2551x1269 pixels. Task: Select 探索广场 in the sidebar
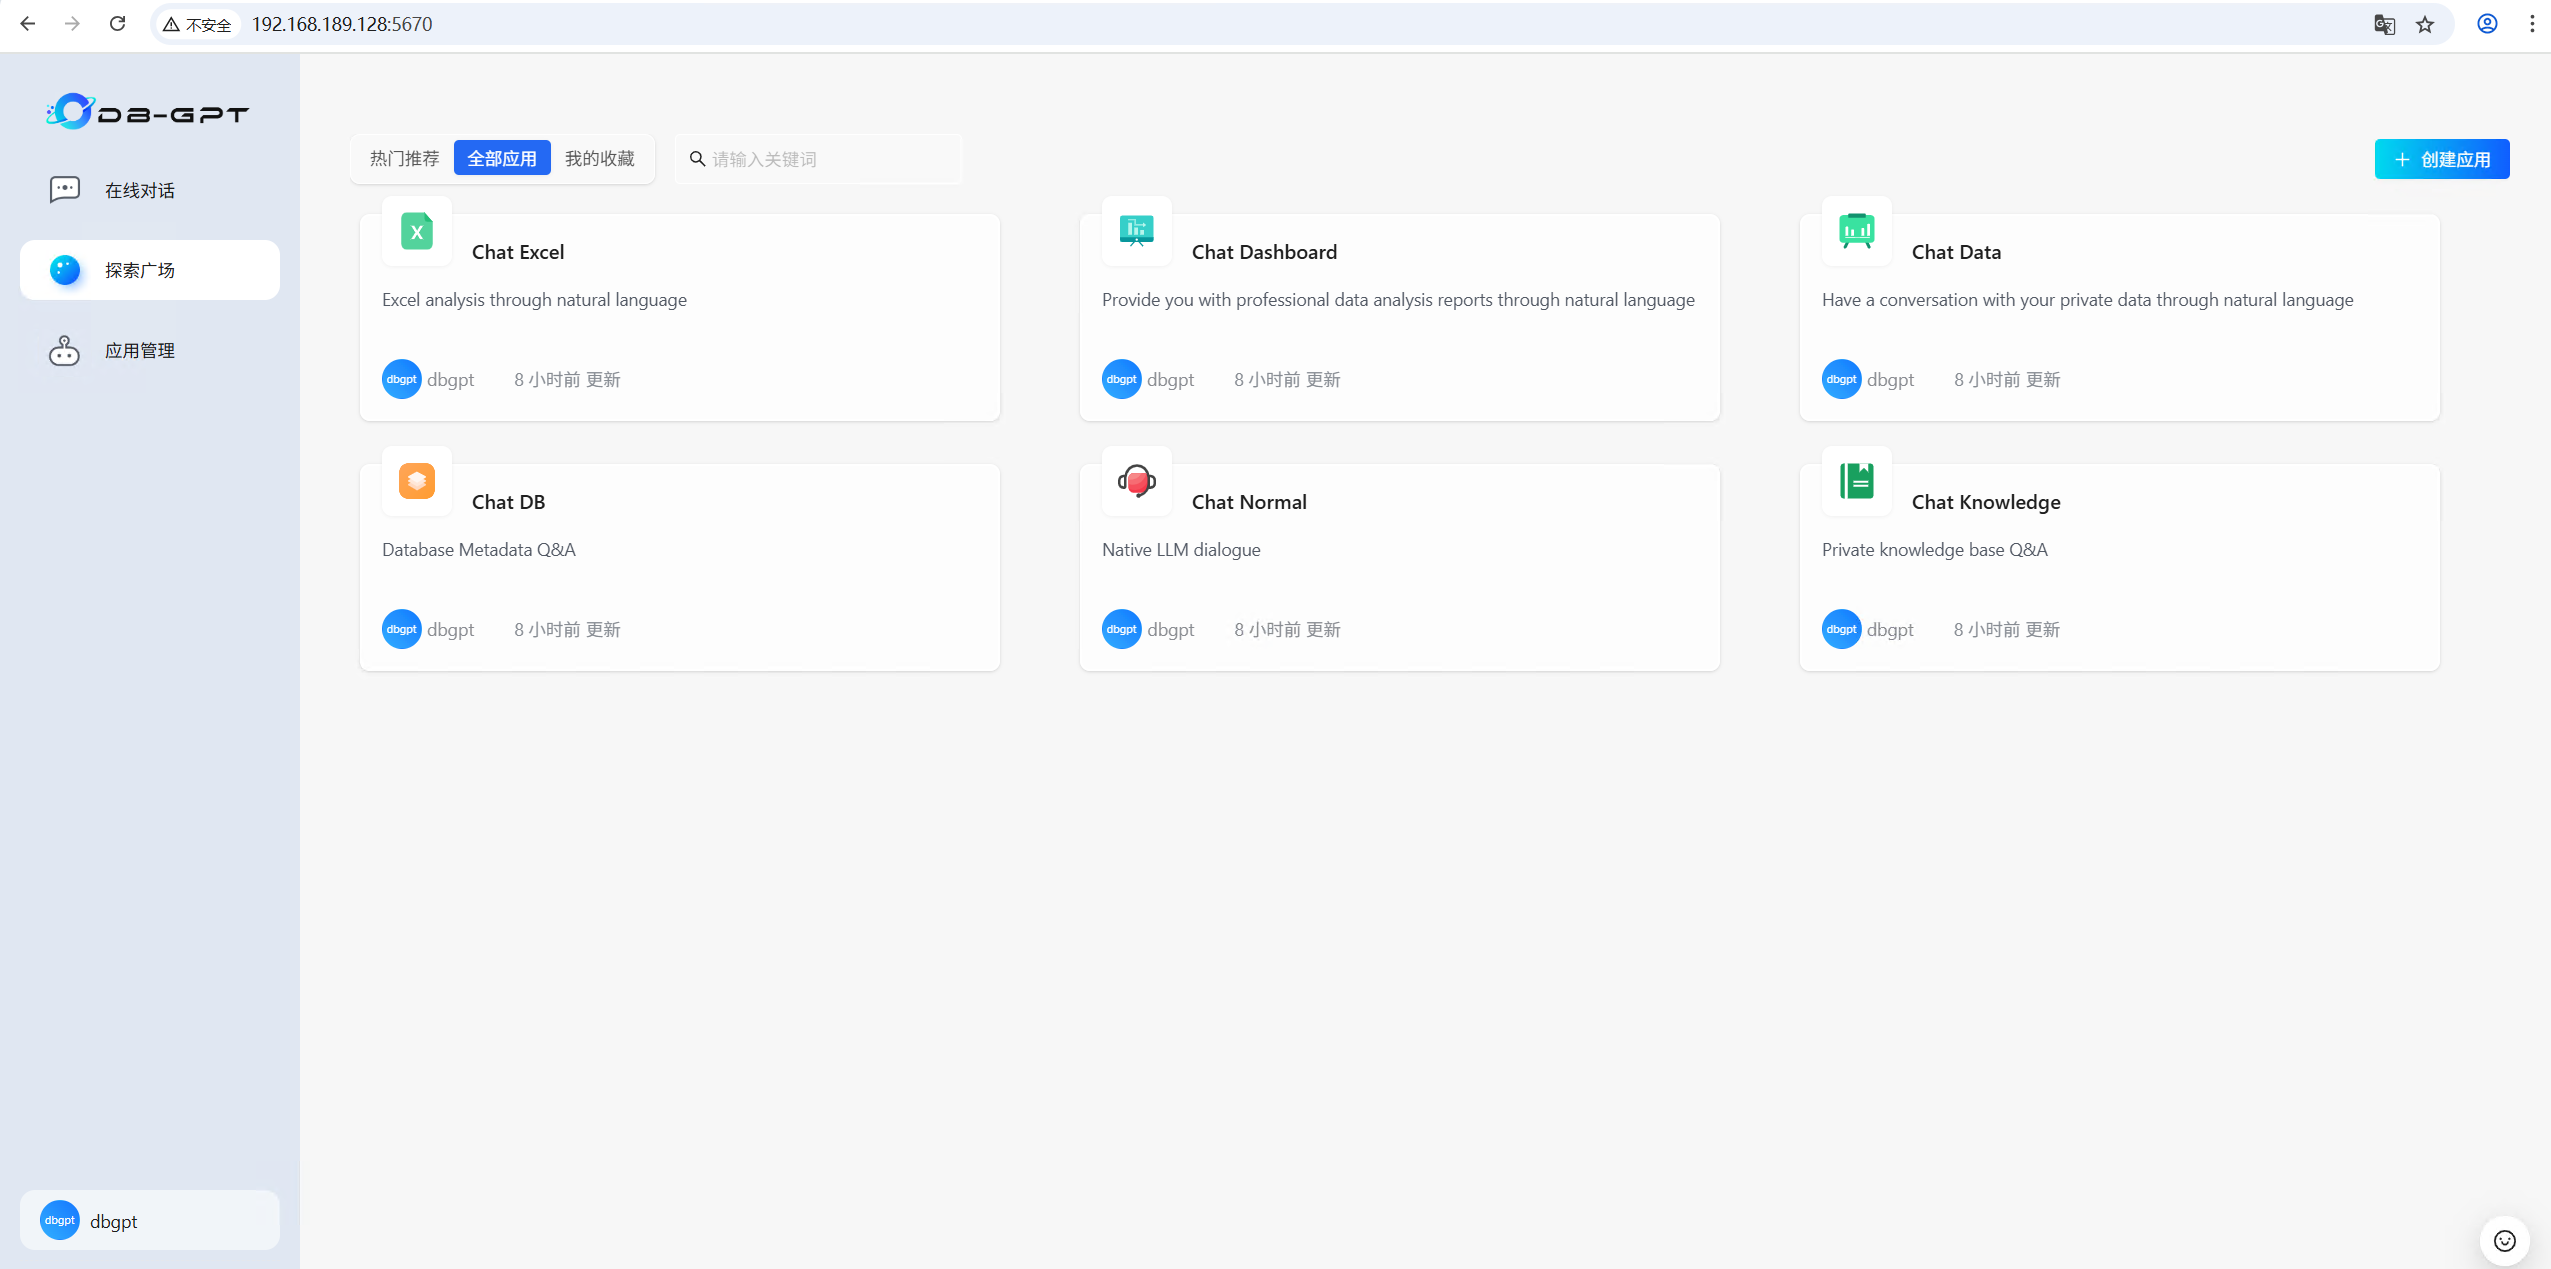pyautogui.click(x=140, y=270)
